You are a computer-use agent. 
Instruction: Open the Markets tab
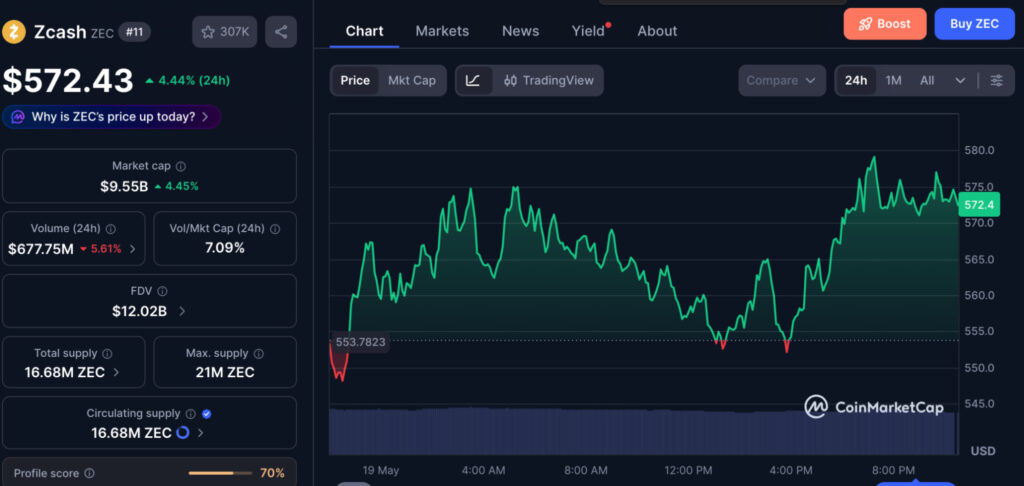442,31
